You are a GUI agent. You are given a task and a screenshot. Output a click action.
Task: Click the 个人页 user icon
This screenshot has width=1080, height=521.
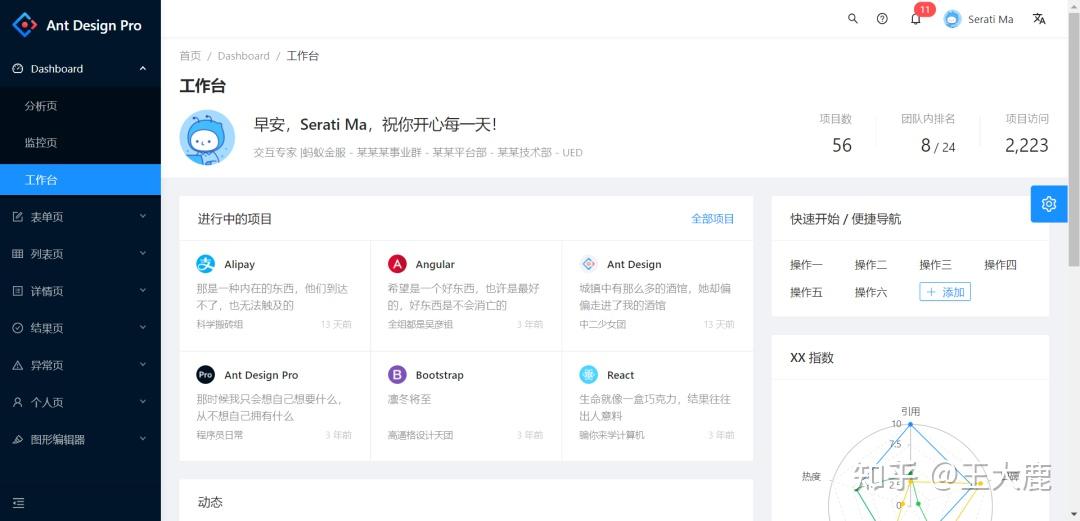point(18,402)
